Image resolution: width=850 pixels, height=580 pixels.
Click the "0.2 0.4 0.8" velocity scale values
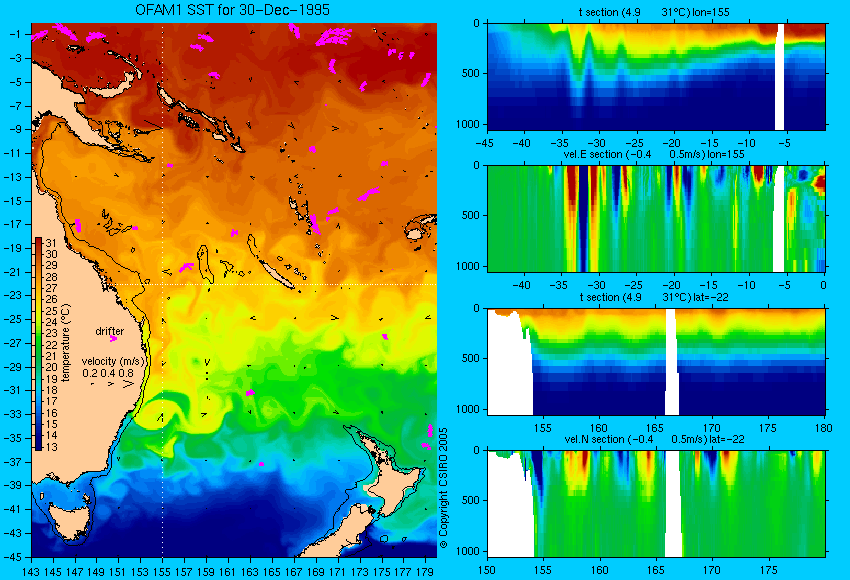108,373
